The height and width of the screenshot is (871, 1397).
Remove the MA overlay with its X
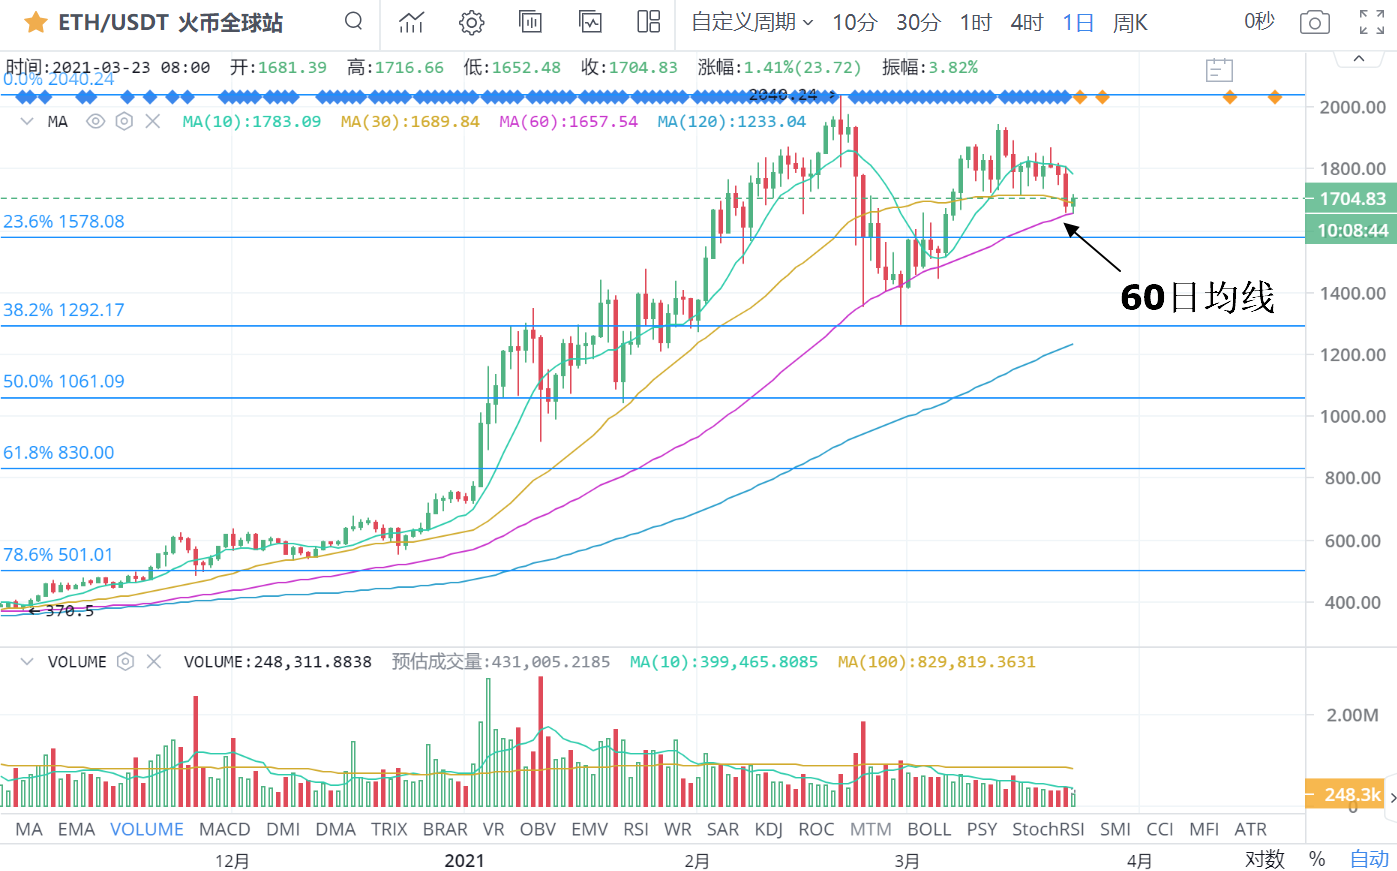152,120
